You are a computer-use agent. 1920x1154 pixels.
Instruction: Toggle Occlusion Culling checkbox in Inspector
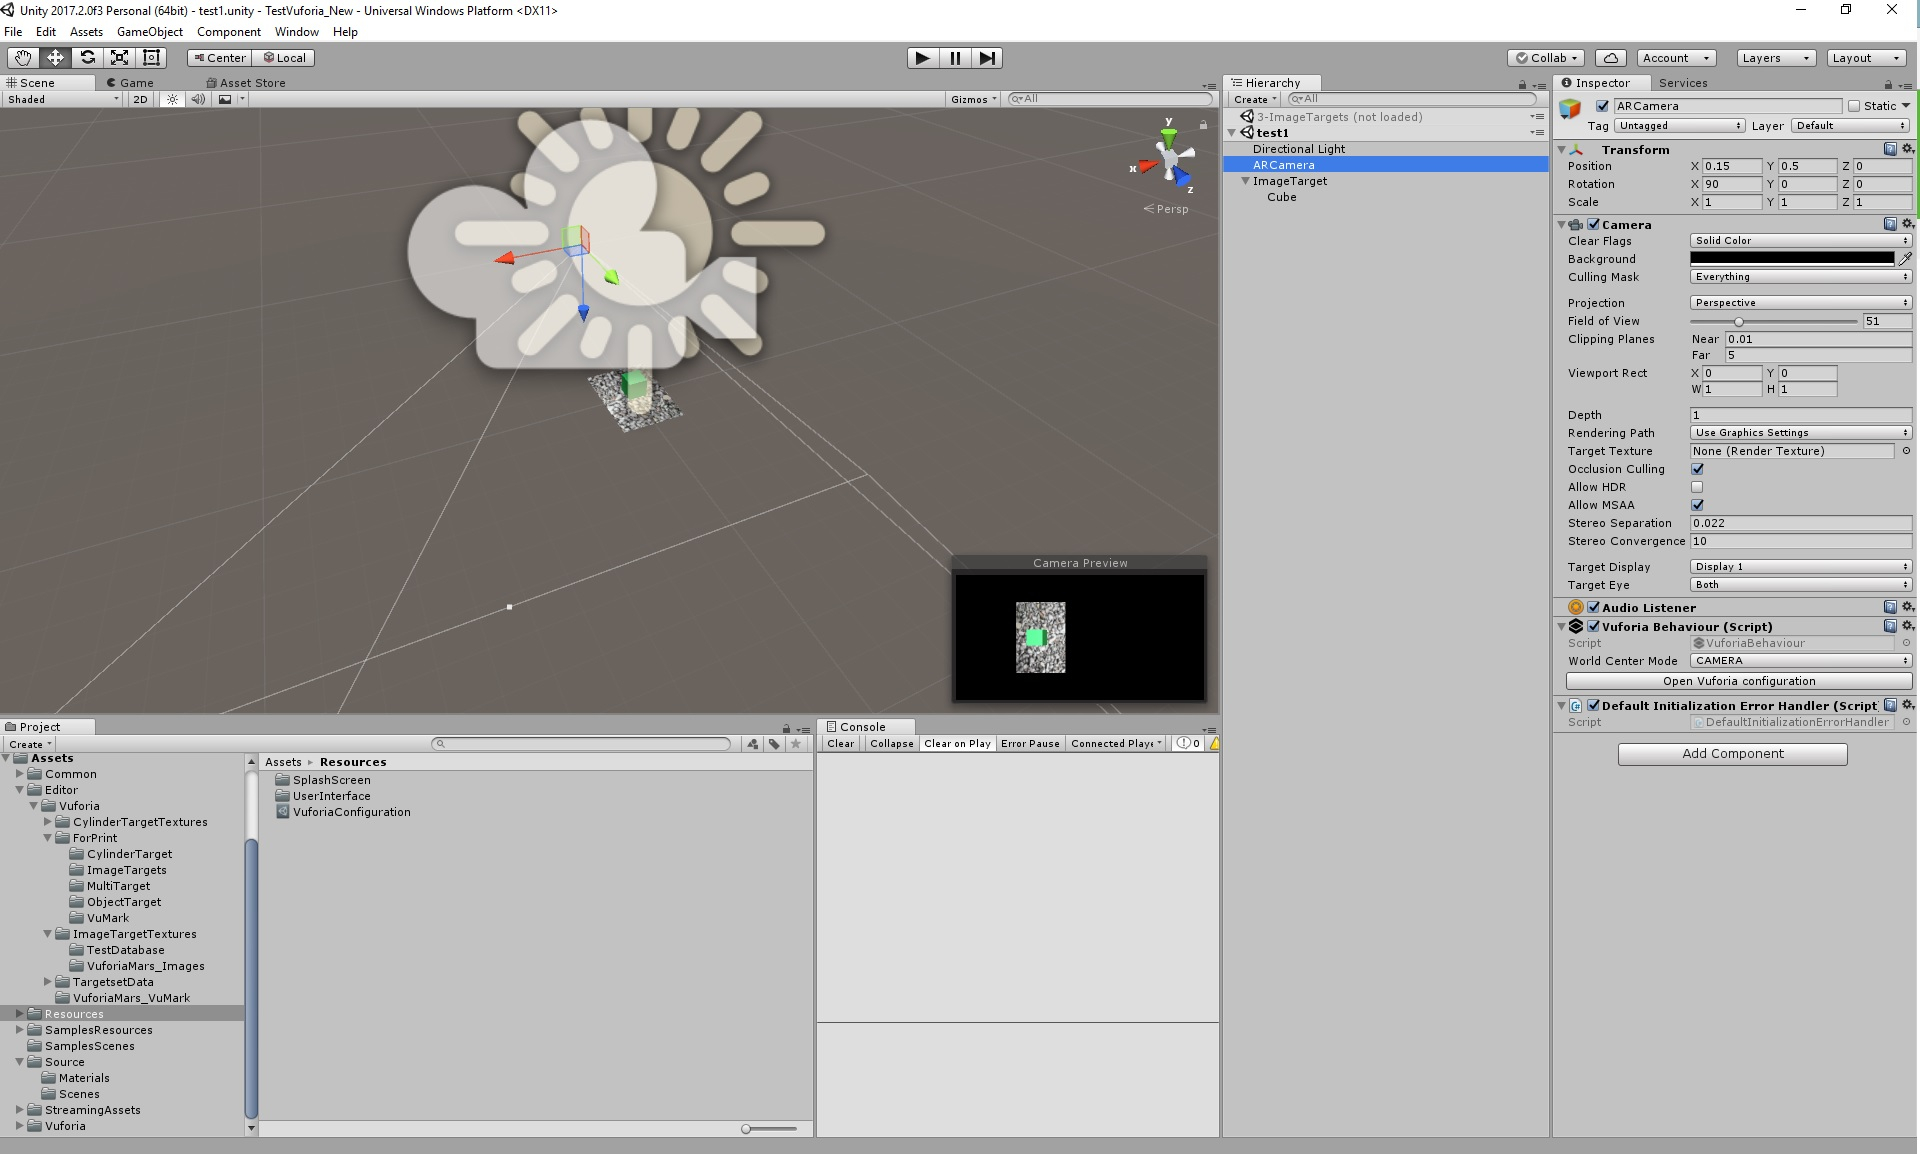pyautogui.click(x=1696, y=469)
